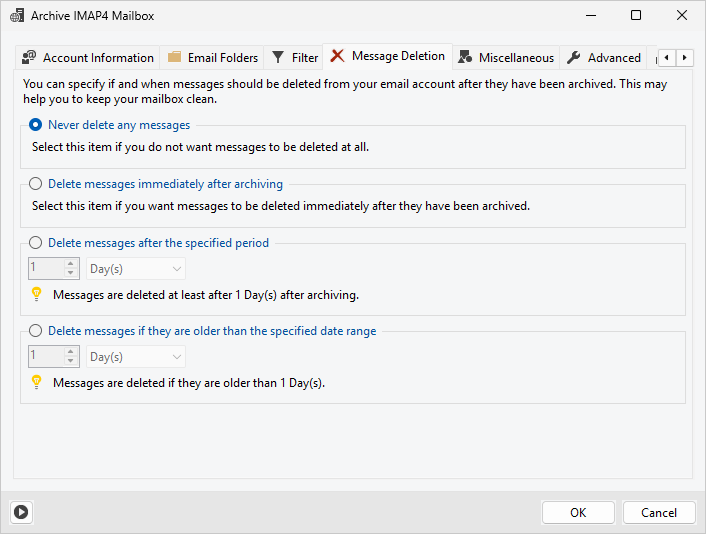Choose Delete messages after the specified period

tap(37, 243)
